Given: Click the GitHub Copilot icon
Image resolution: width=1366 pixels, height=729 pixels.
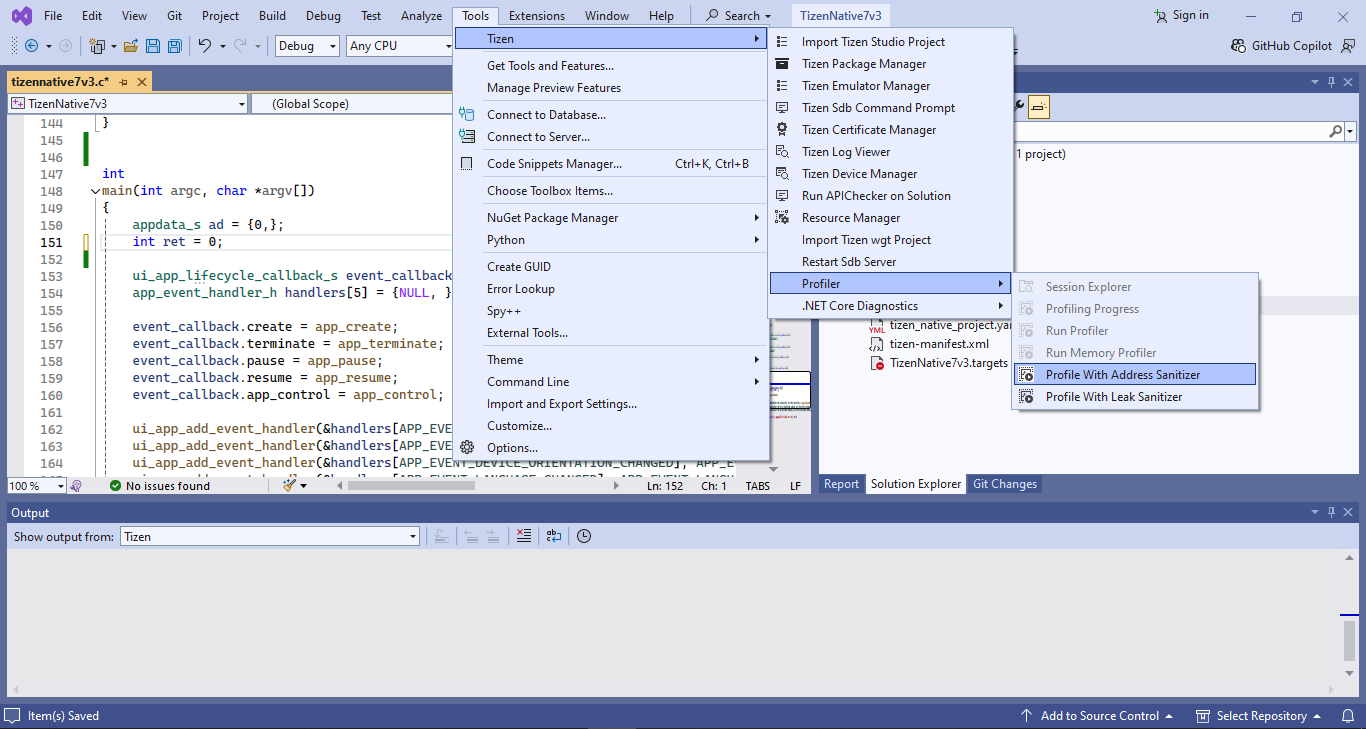Looking at the screenshot, I should 1238,46.
